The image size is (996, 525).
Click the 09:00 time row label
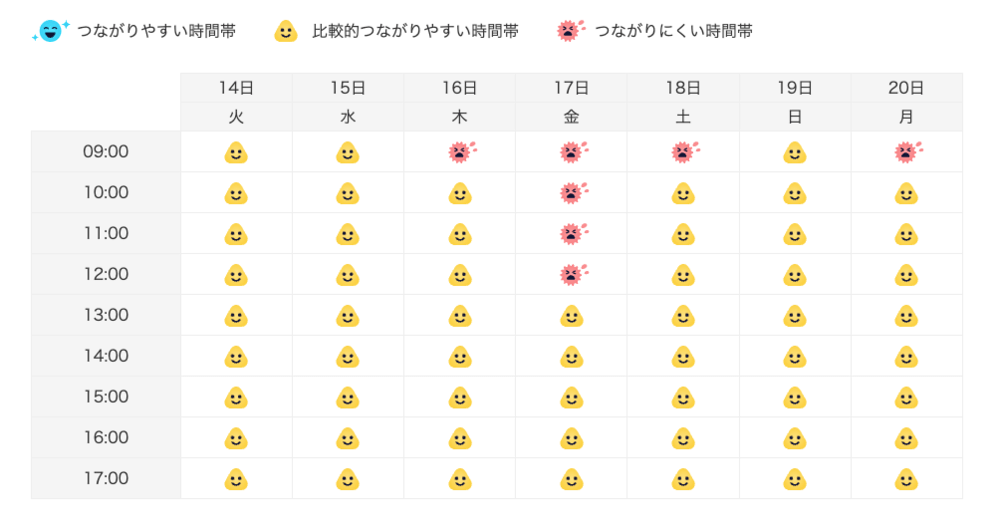[x=106, y=152]
